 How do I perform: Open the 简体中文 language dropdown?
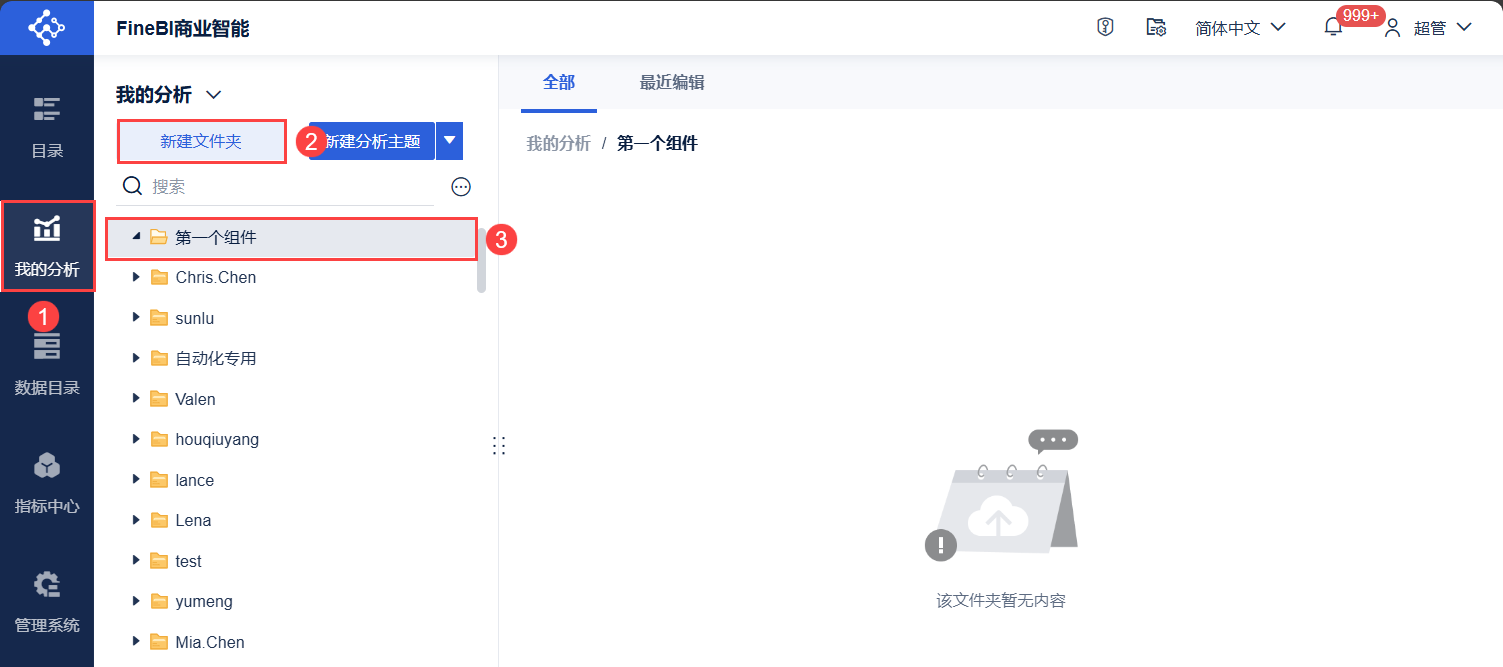point(1240,28)
